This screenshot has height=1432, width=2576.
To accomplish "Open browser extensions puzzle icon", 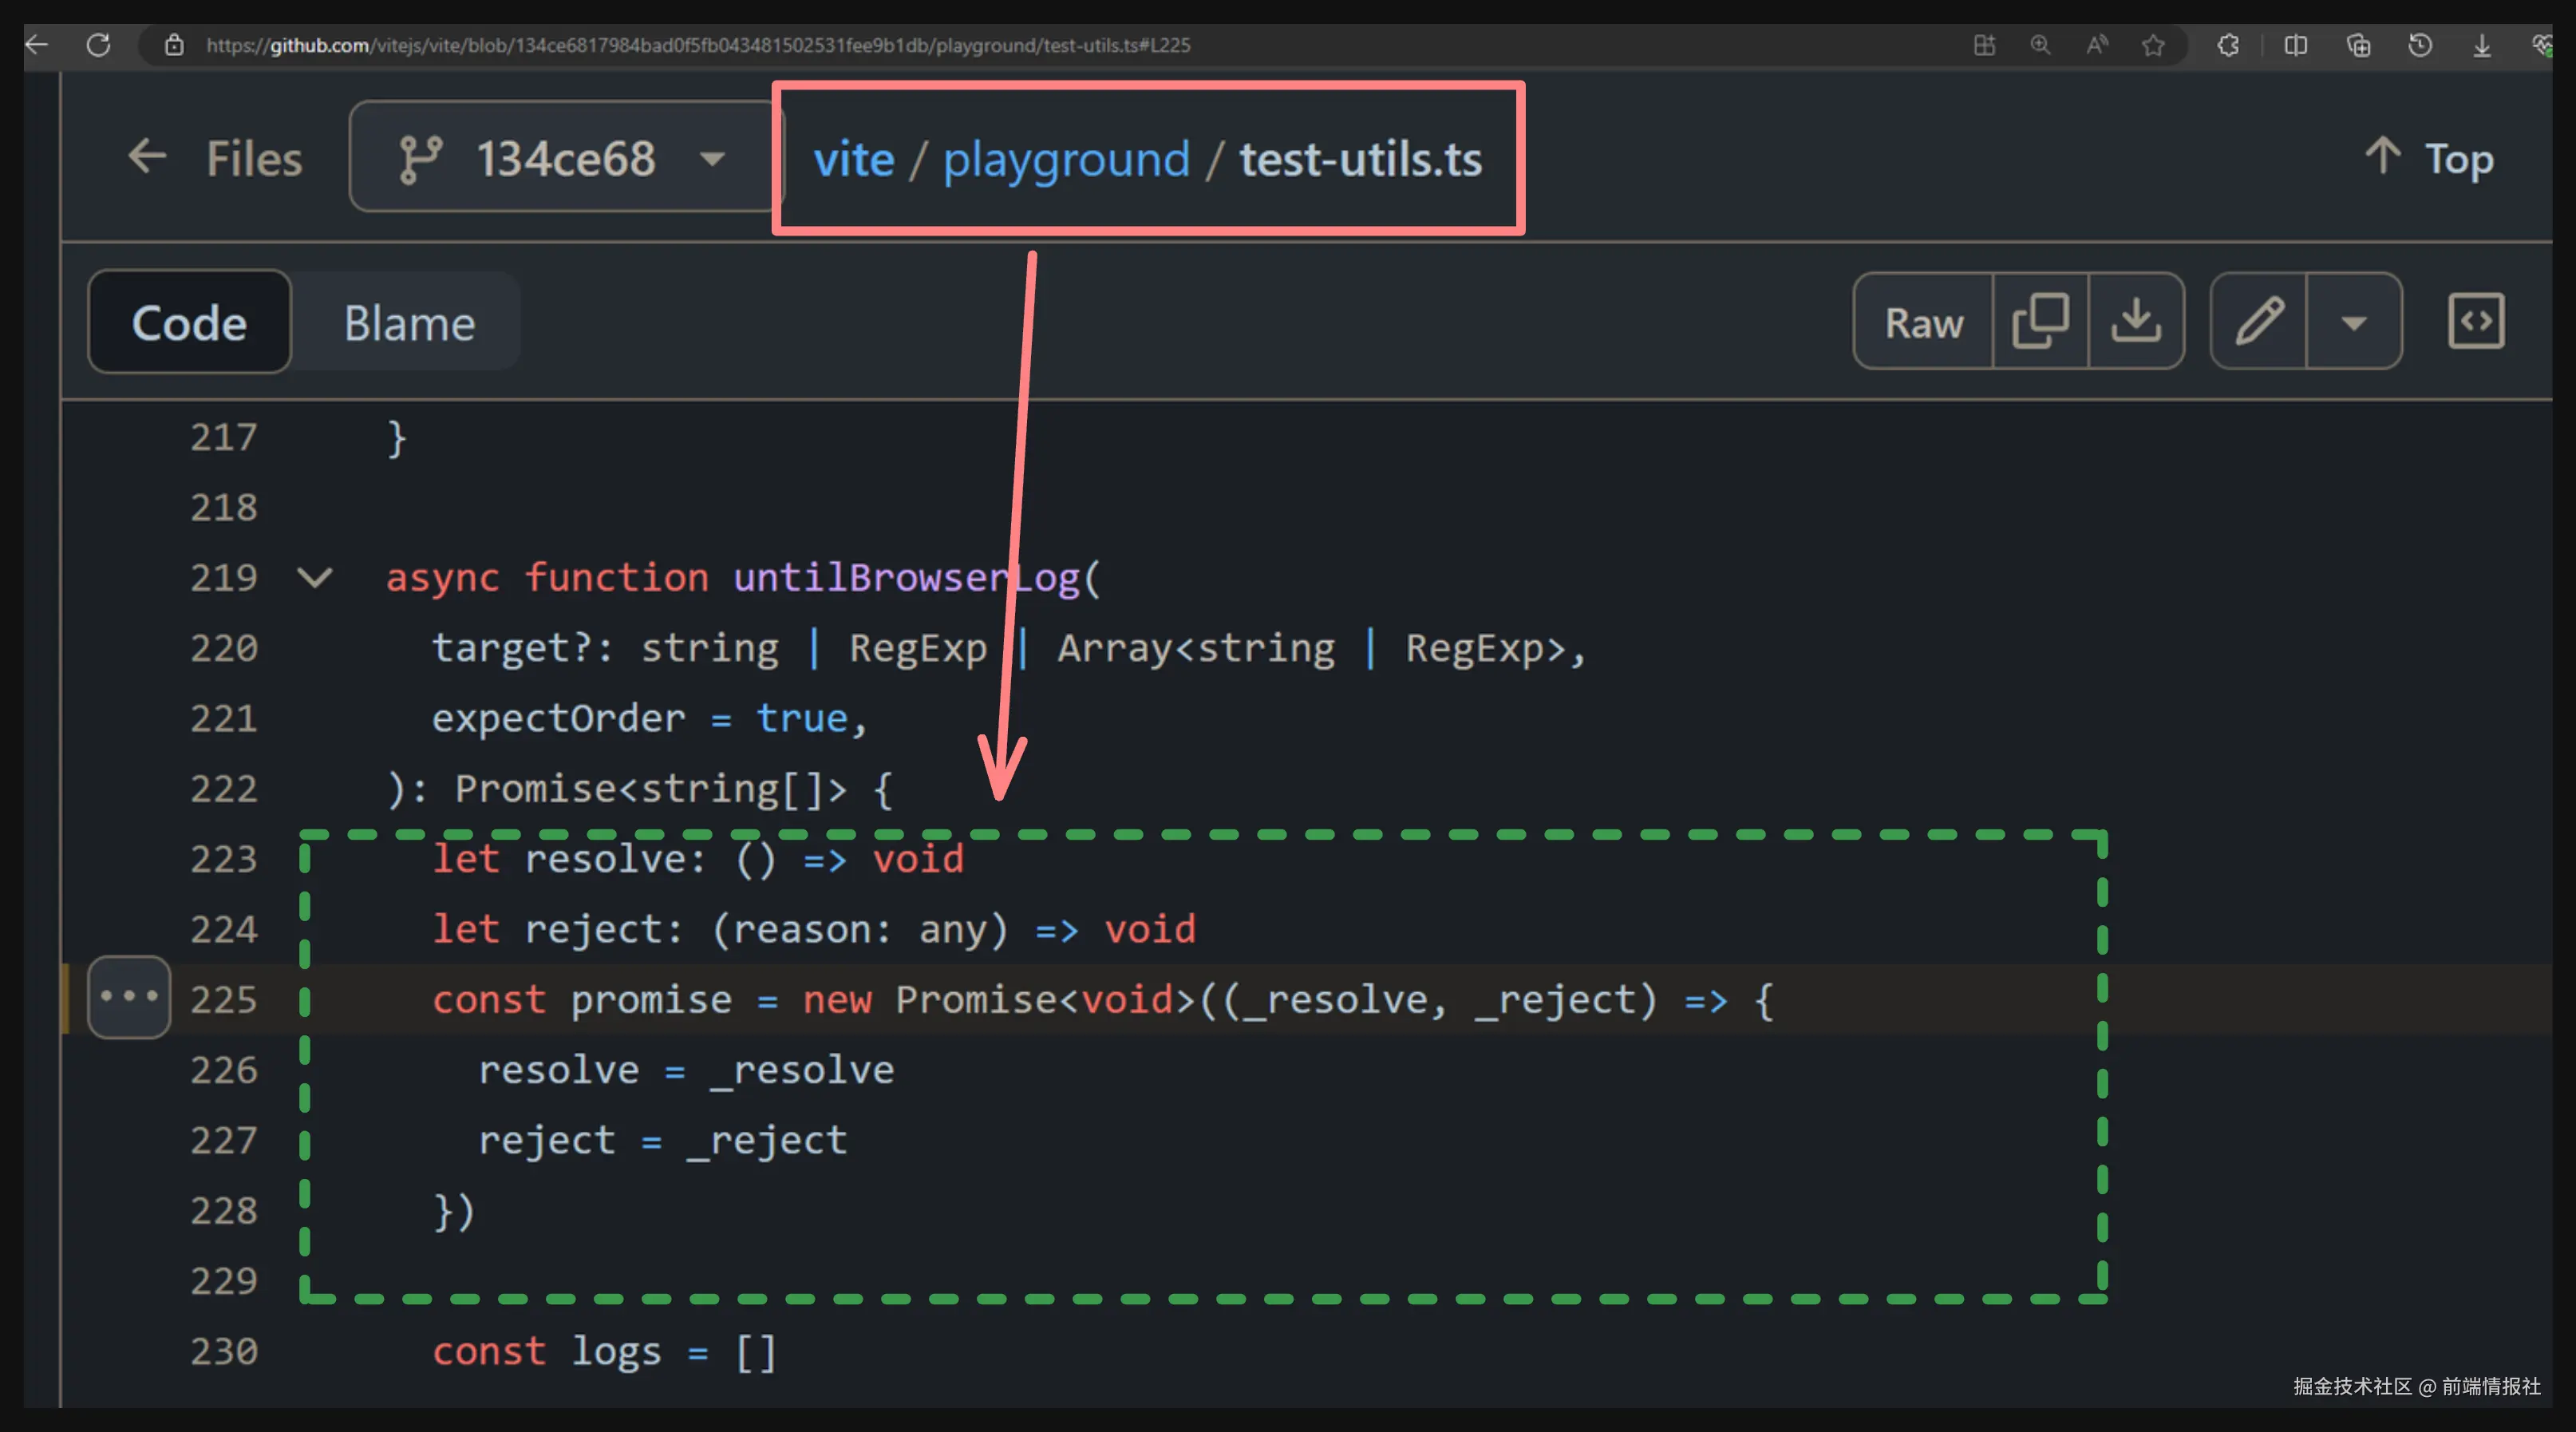I will coord(2228,45).
